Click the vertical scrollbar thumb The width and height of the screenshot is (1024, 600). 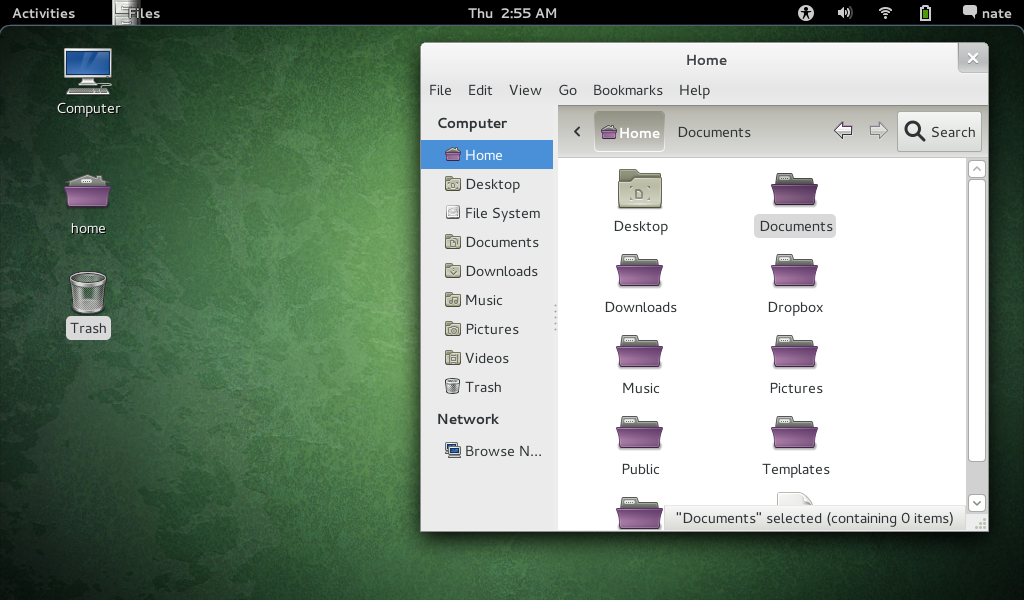976,321
